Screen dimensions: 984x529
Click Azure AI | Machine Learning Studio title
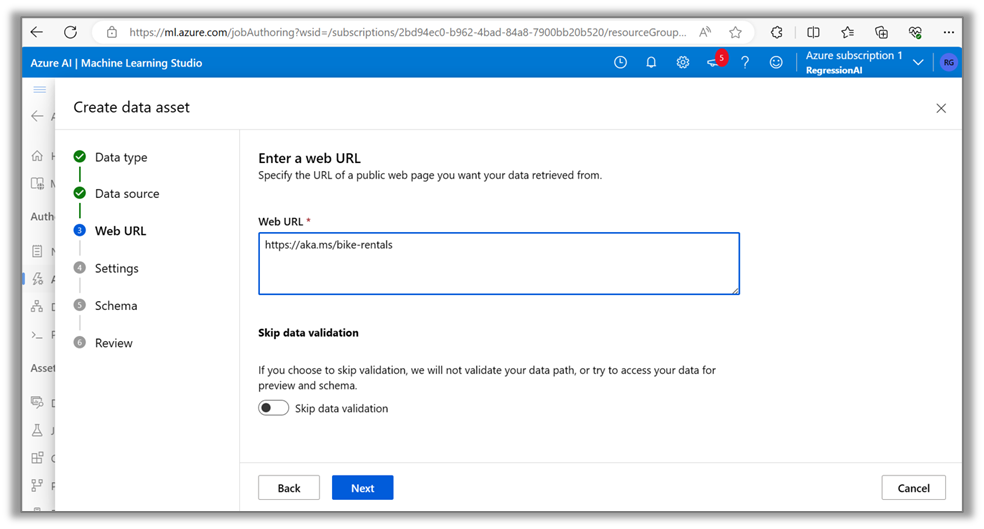[116, 63]
